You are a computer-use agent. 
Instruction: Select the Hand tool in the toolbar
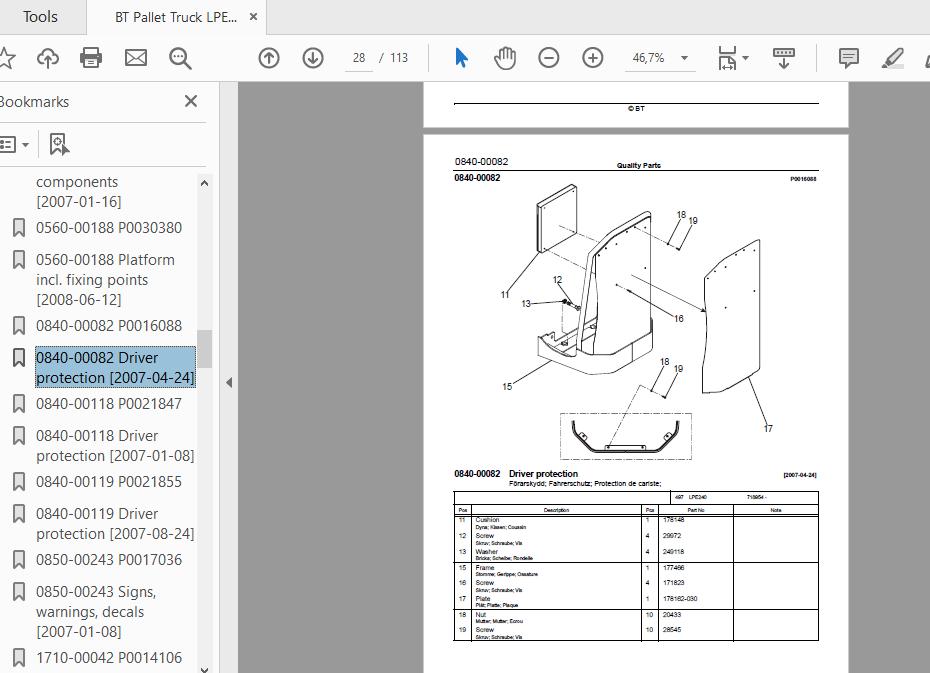pos(505,57)
